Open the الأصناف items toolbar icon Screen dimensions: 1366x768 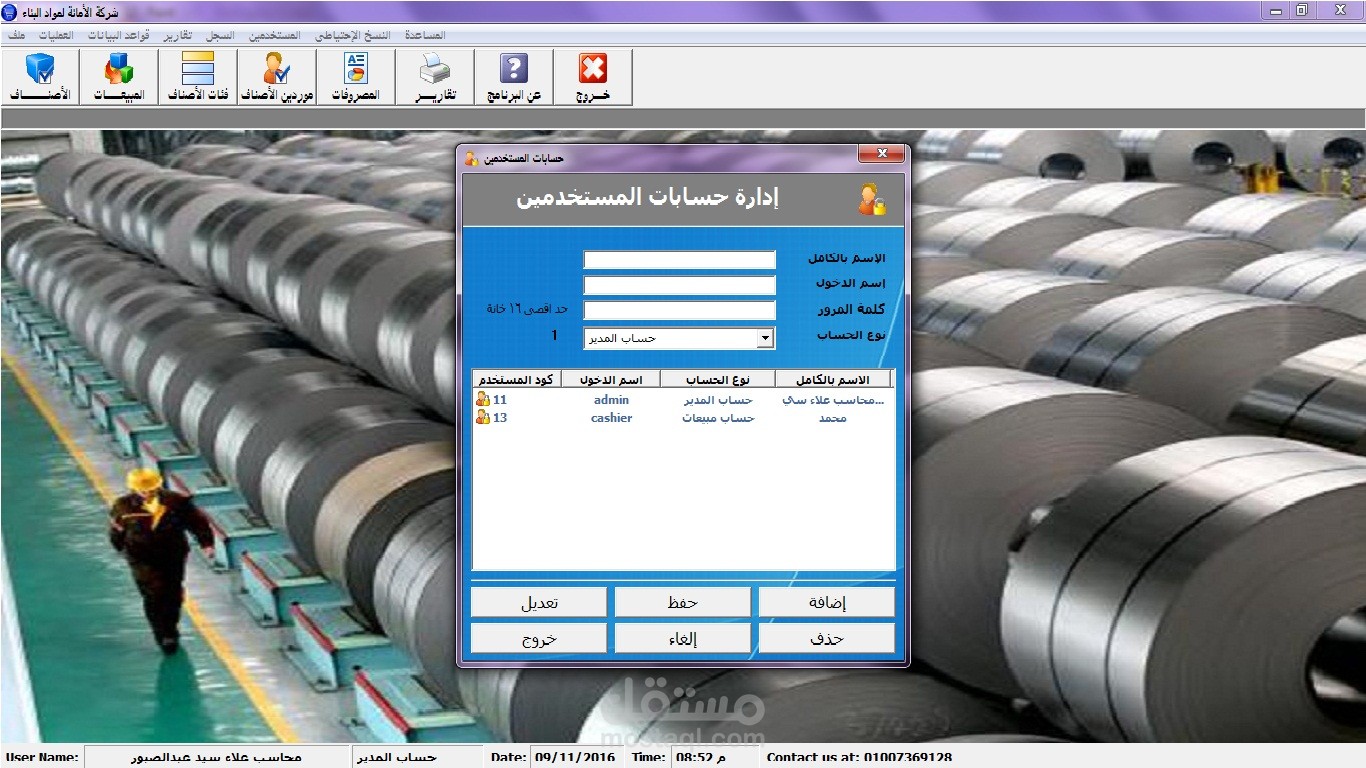pyautogui.click(x=40, y=77)
